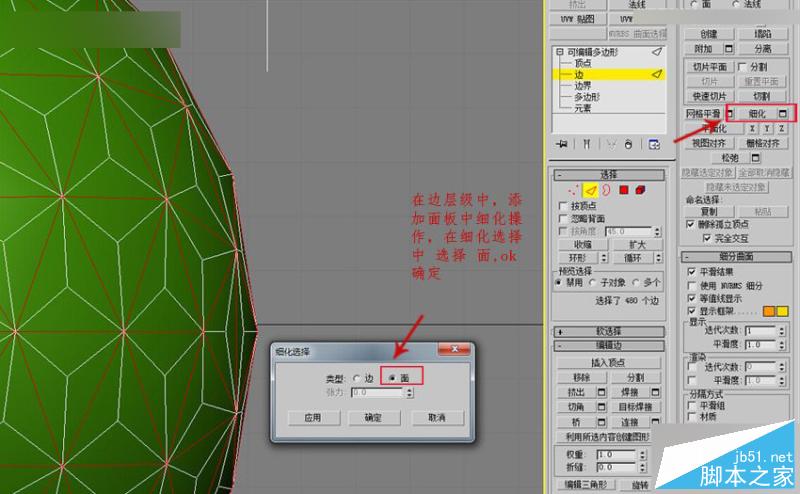800x494 pixels.
Task: Click 取消 in 细化选择 dialog
Action: pos(437,418)
